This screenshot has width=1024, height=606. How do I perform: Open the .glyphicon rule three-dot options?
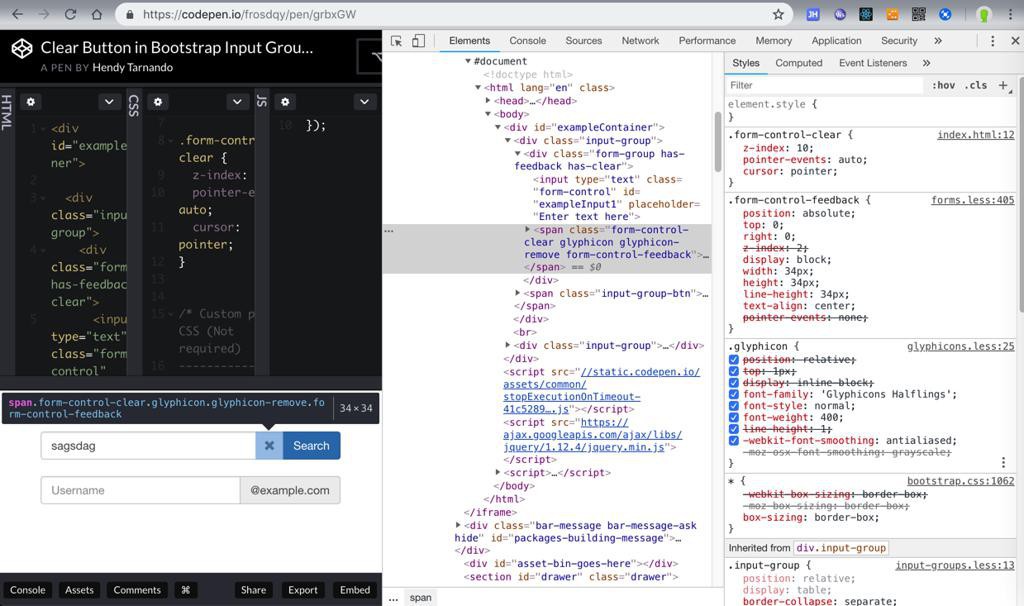(1003, 462)
